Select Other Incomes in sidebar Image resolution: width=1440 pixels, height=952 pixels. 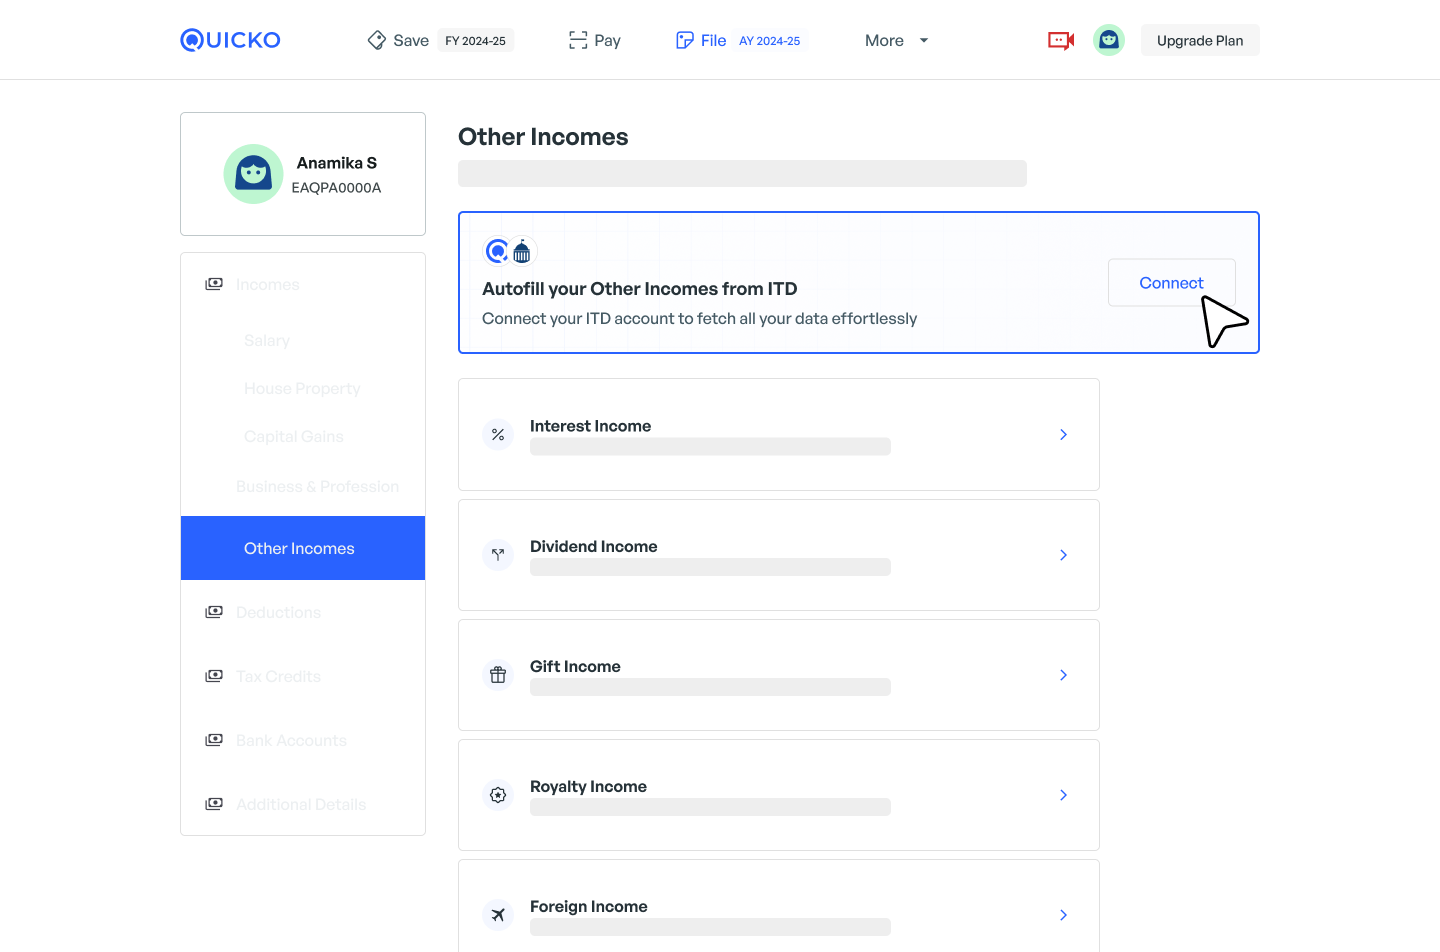[300, 548]
